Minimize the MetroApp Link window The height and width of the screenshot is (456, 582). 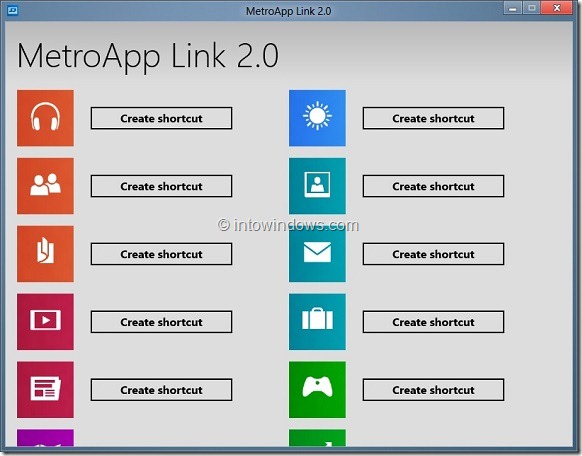point(513,8)
